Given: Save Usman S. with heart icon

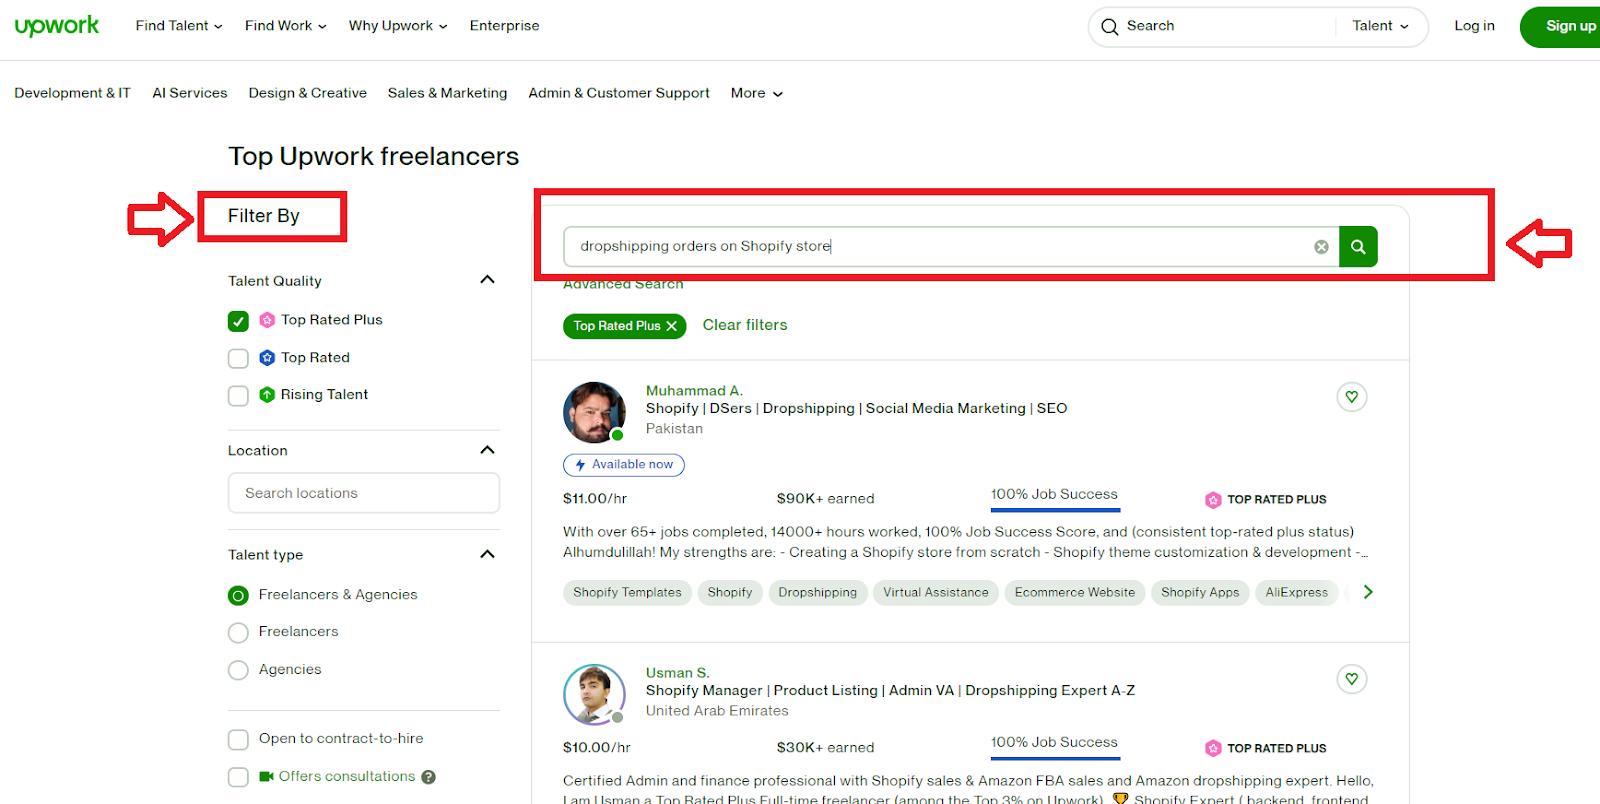Looking at the screenshot, I should 1352,679.
